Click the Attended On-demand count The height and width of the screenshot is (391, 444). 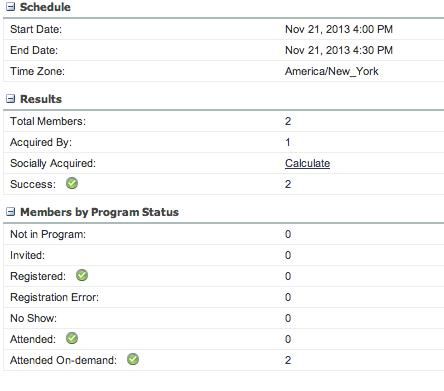tap(288, 360)
